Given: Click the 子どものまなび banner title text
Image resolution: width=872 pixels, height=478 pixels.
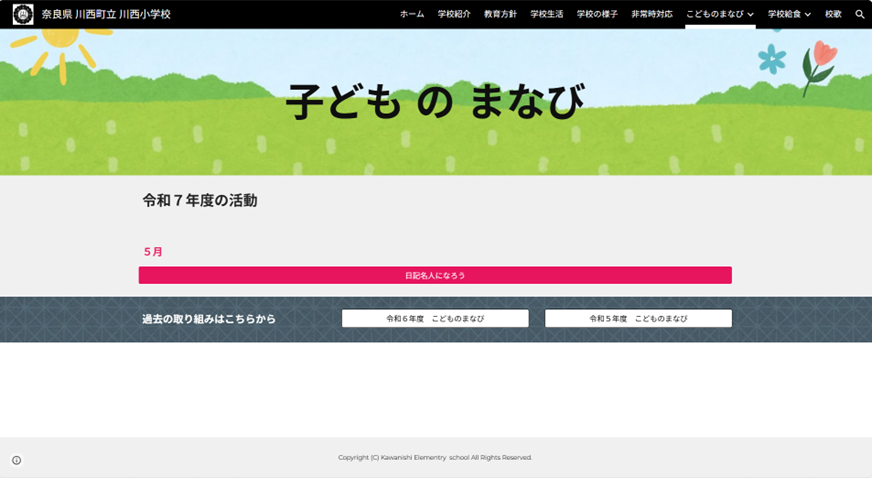Looking at the screenshot, I should tap(435, 101).
